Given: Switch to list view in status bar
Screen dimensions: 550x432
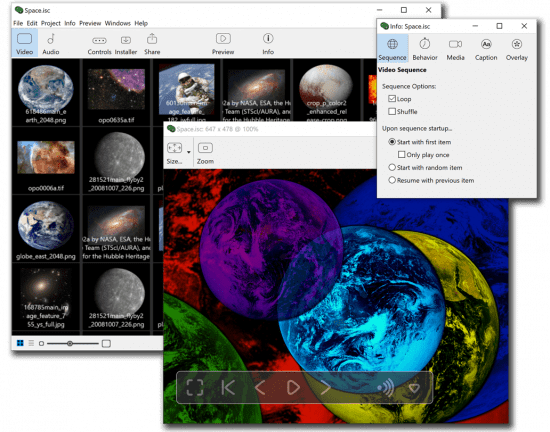Looking at the screenshot, I should pos(31,343).
